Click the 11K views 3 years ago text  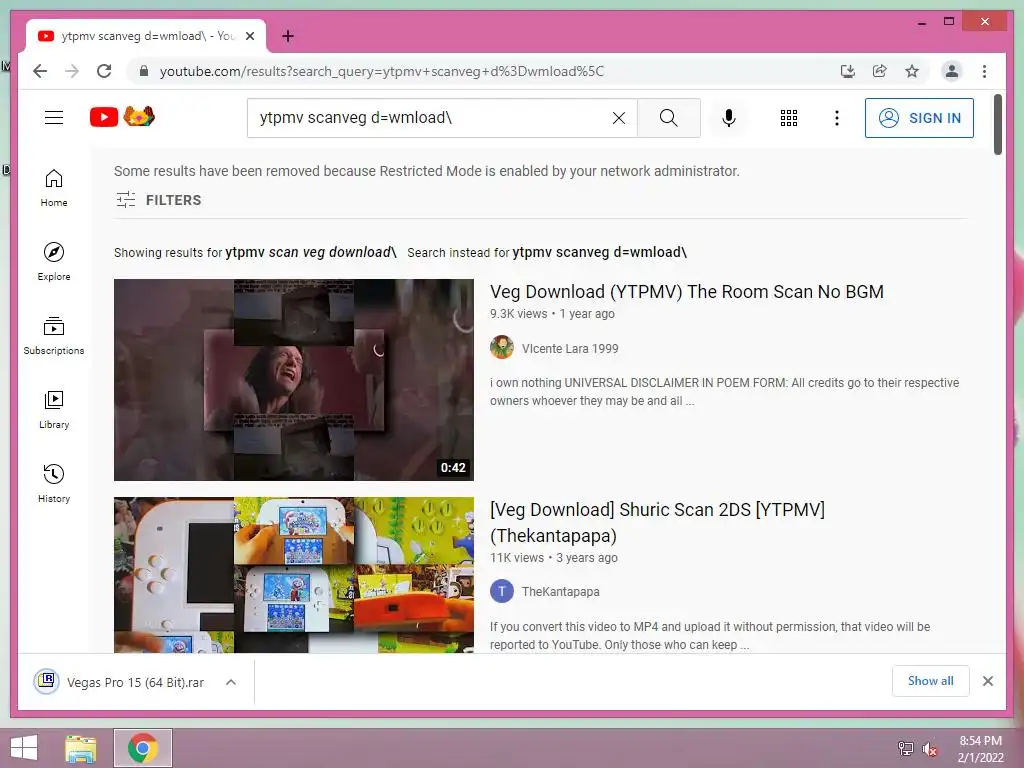[x=553, y=558]
